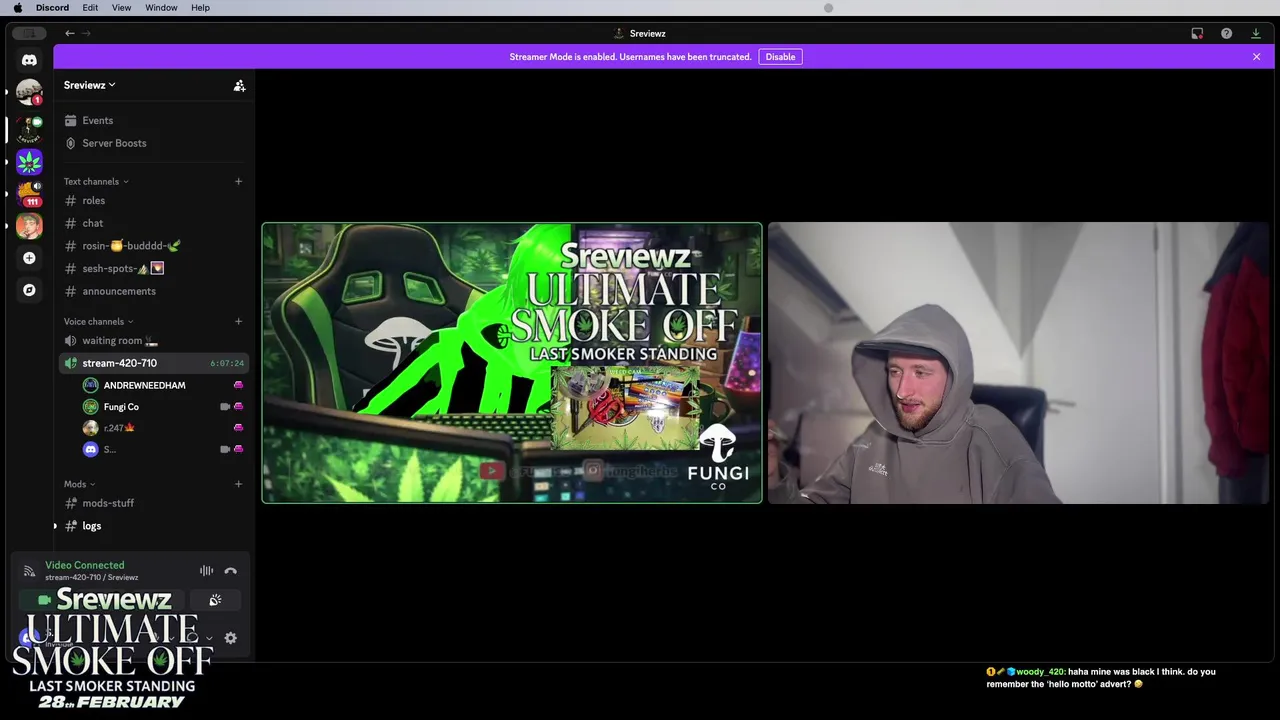This screenshot has width=1280, height=720.
Task: Click user r.247 in voice list
Action: 118,428
